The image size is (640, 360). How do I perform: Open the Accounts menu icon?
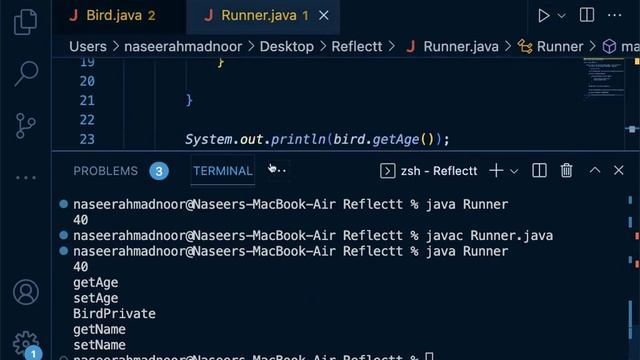26,292
